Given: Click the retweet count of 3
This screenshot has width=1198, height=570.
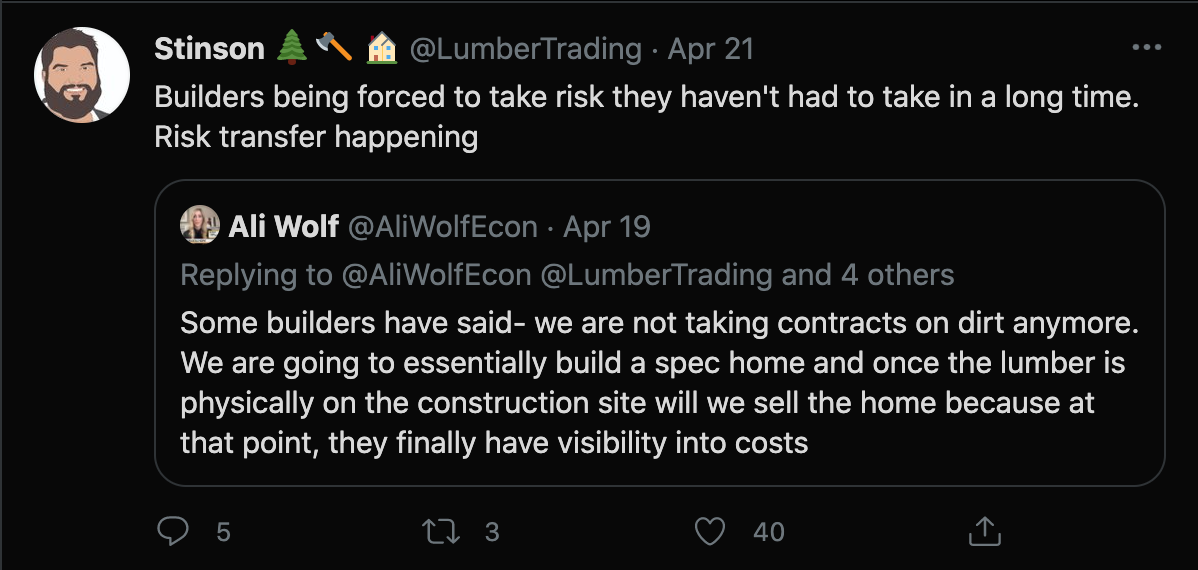Looking at the screenshot, I should click(491, 532).
